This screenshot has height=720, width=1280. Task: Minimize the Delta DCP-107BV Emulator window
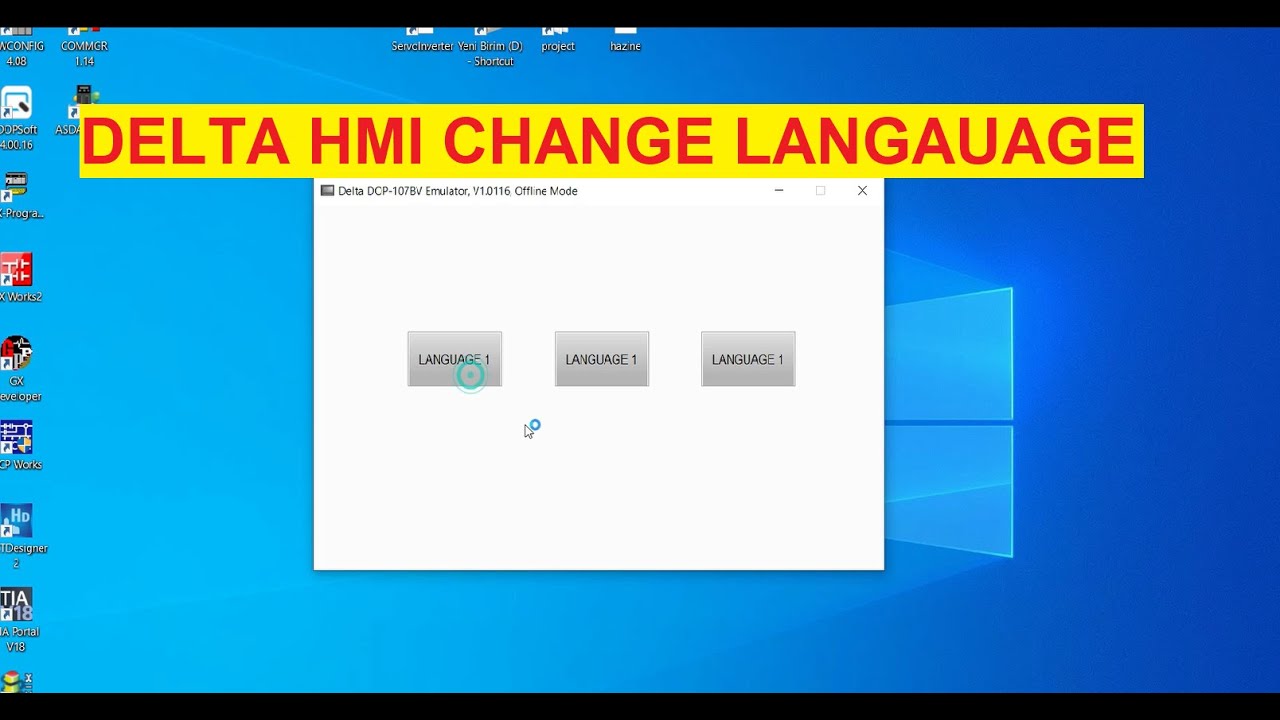[x=779, y=190]
